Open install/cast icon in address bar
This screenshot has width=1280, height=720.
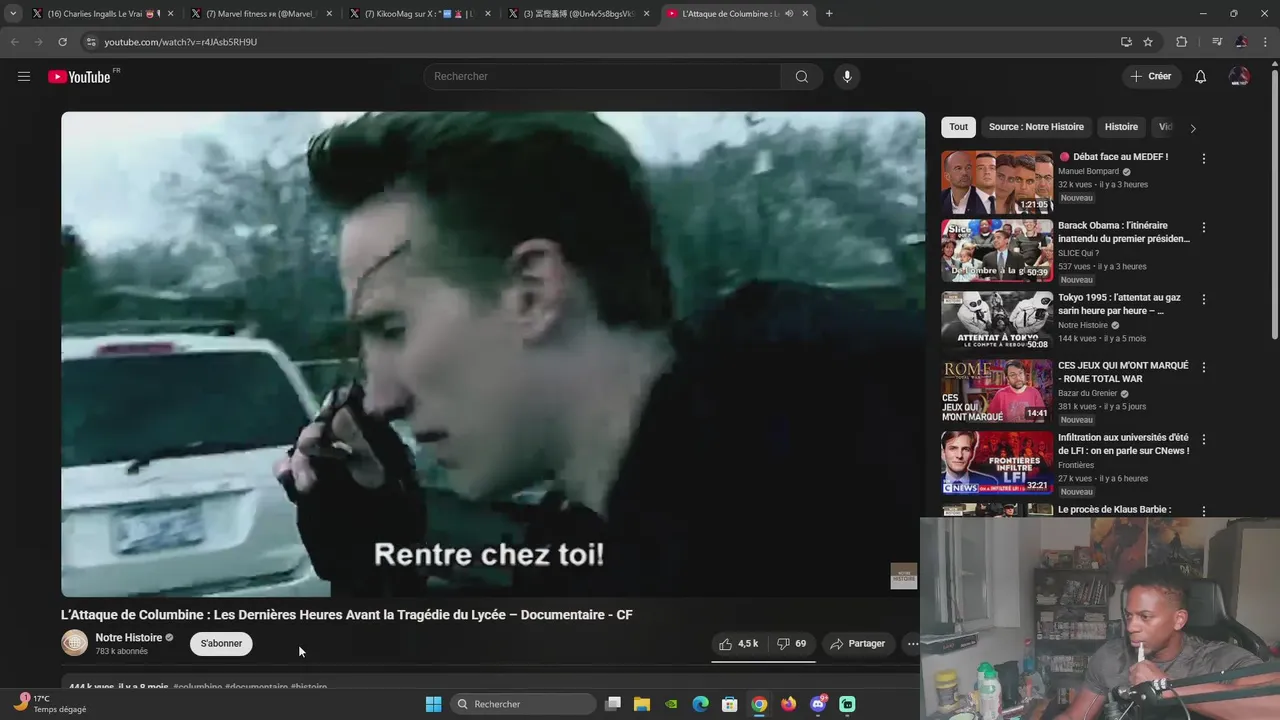click(1126, 42)
